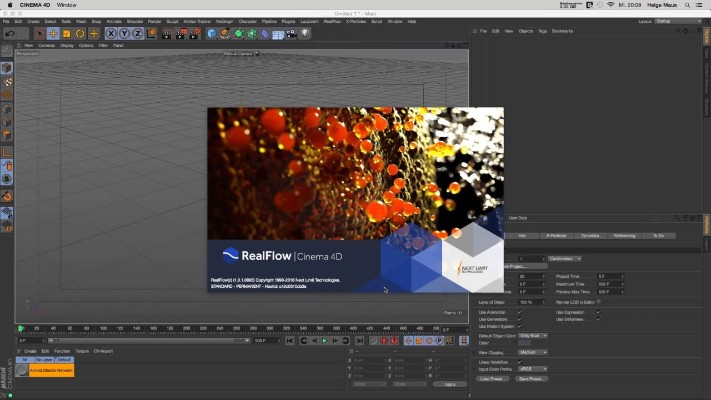
Task: Click Make Editable icon in left palette
Action: pyautogui.click(x=7, y=51)
